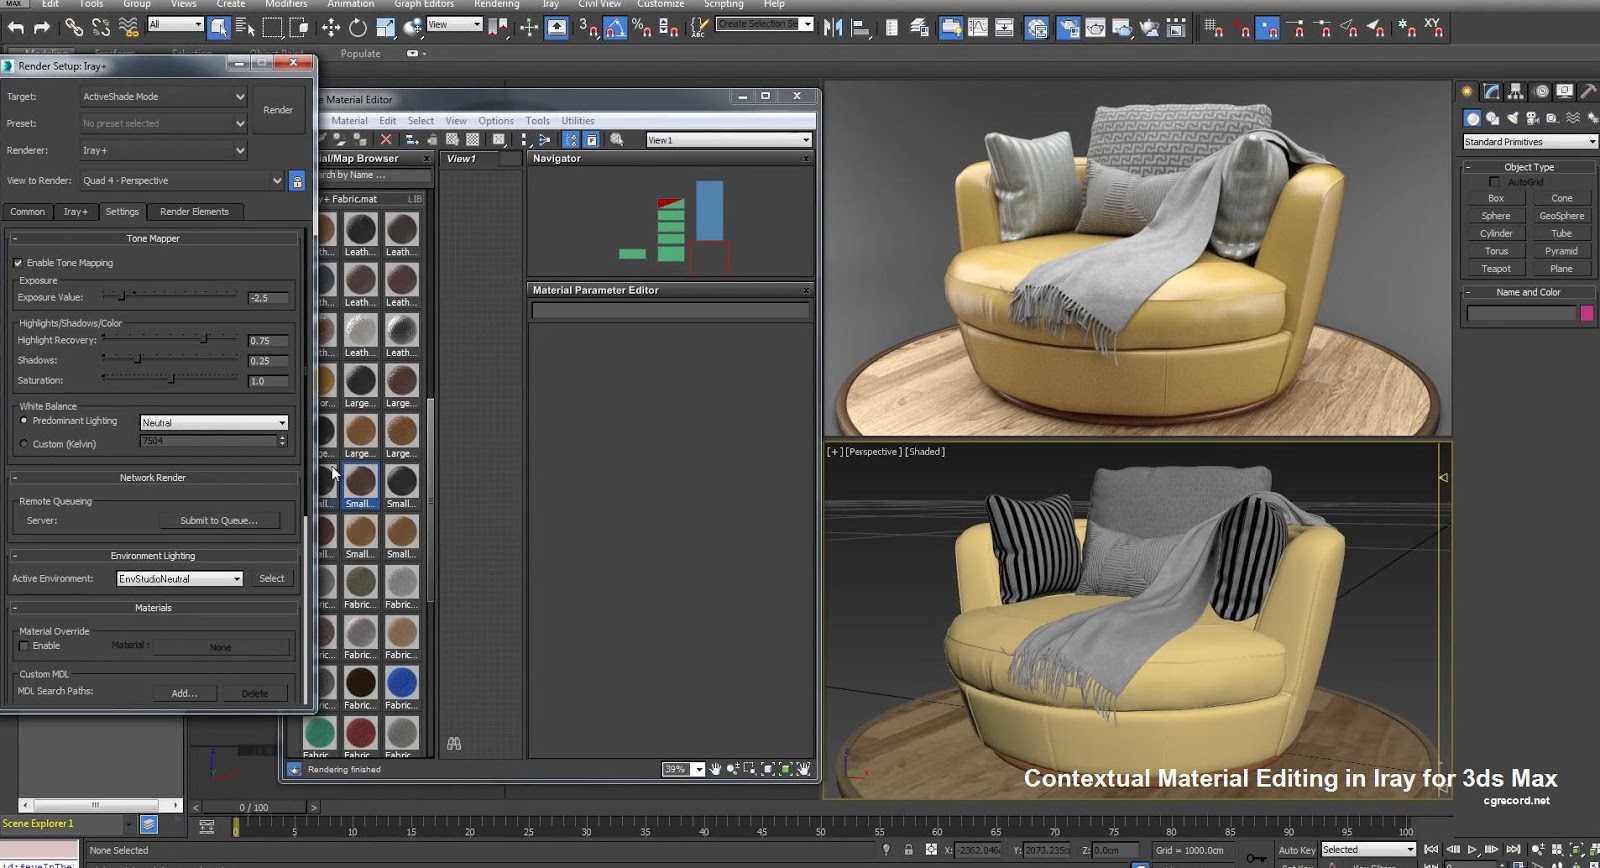Open the Curve Editor from toolbar
This screenshot has width=1600, height=868.
(977, 28)
